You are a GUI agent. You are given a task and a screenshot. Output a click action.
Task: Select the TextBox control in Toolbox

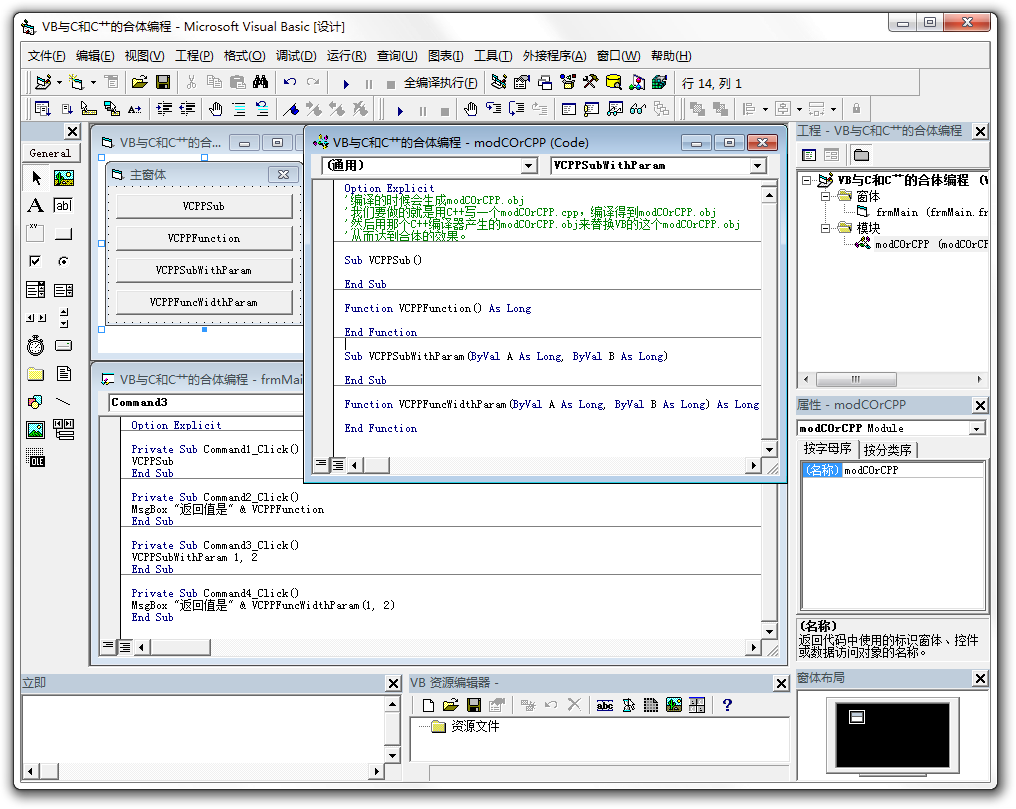click(x=63, y=205)
